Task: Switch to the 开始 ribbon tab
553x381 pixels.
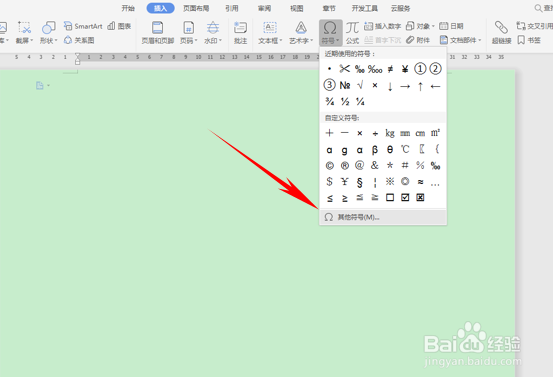Action: [x=128, y=8]
